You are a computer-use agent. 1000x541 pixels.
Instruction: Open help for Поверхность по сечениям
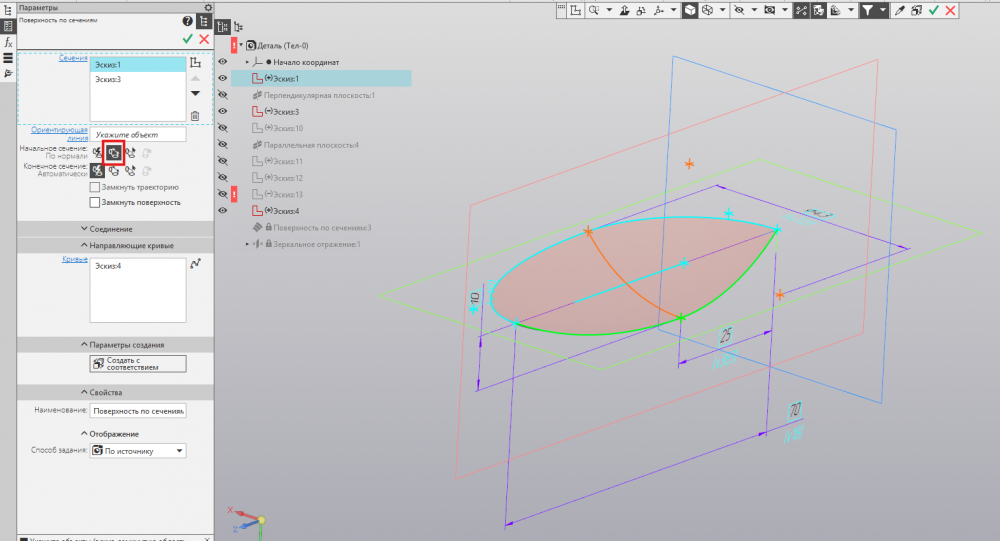(x=187, y=21)
